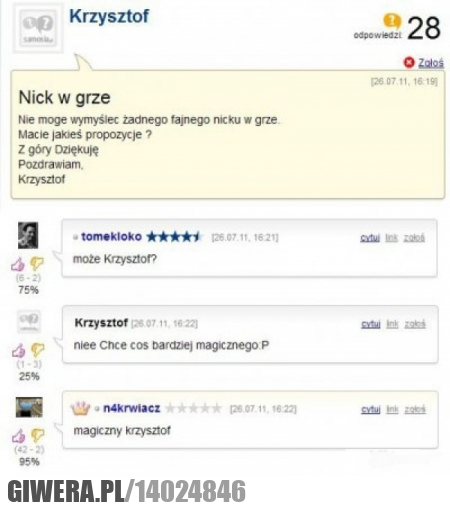Like Krzysztof's reply with thumbs up
Viewport: 450px width, 507px height.
point(19,350)
